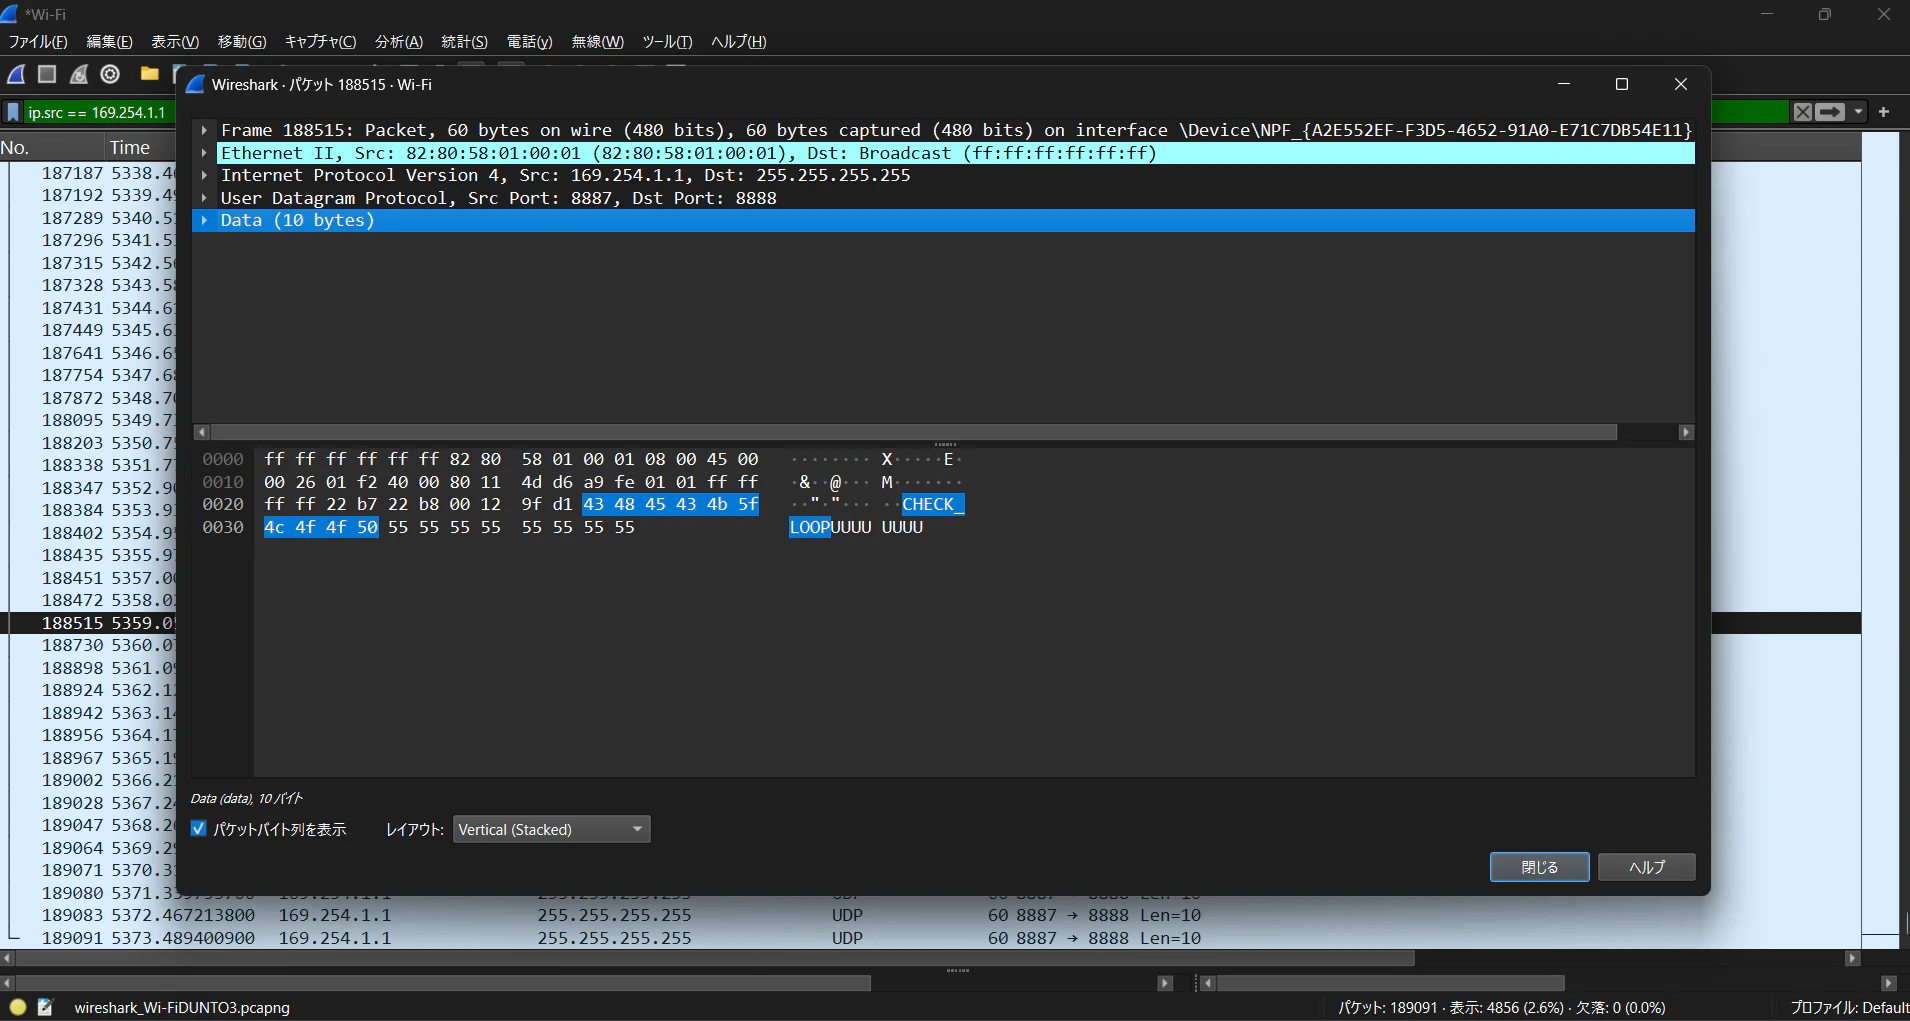Screen dimensions: 1910x1021
Task: Open the Vertical (Stacked) layout dropdown
Action: click(x=552, y=830)
